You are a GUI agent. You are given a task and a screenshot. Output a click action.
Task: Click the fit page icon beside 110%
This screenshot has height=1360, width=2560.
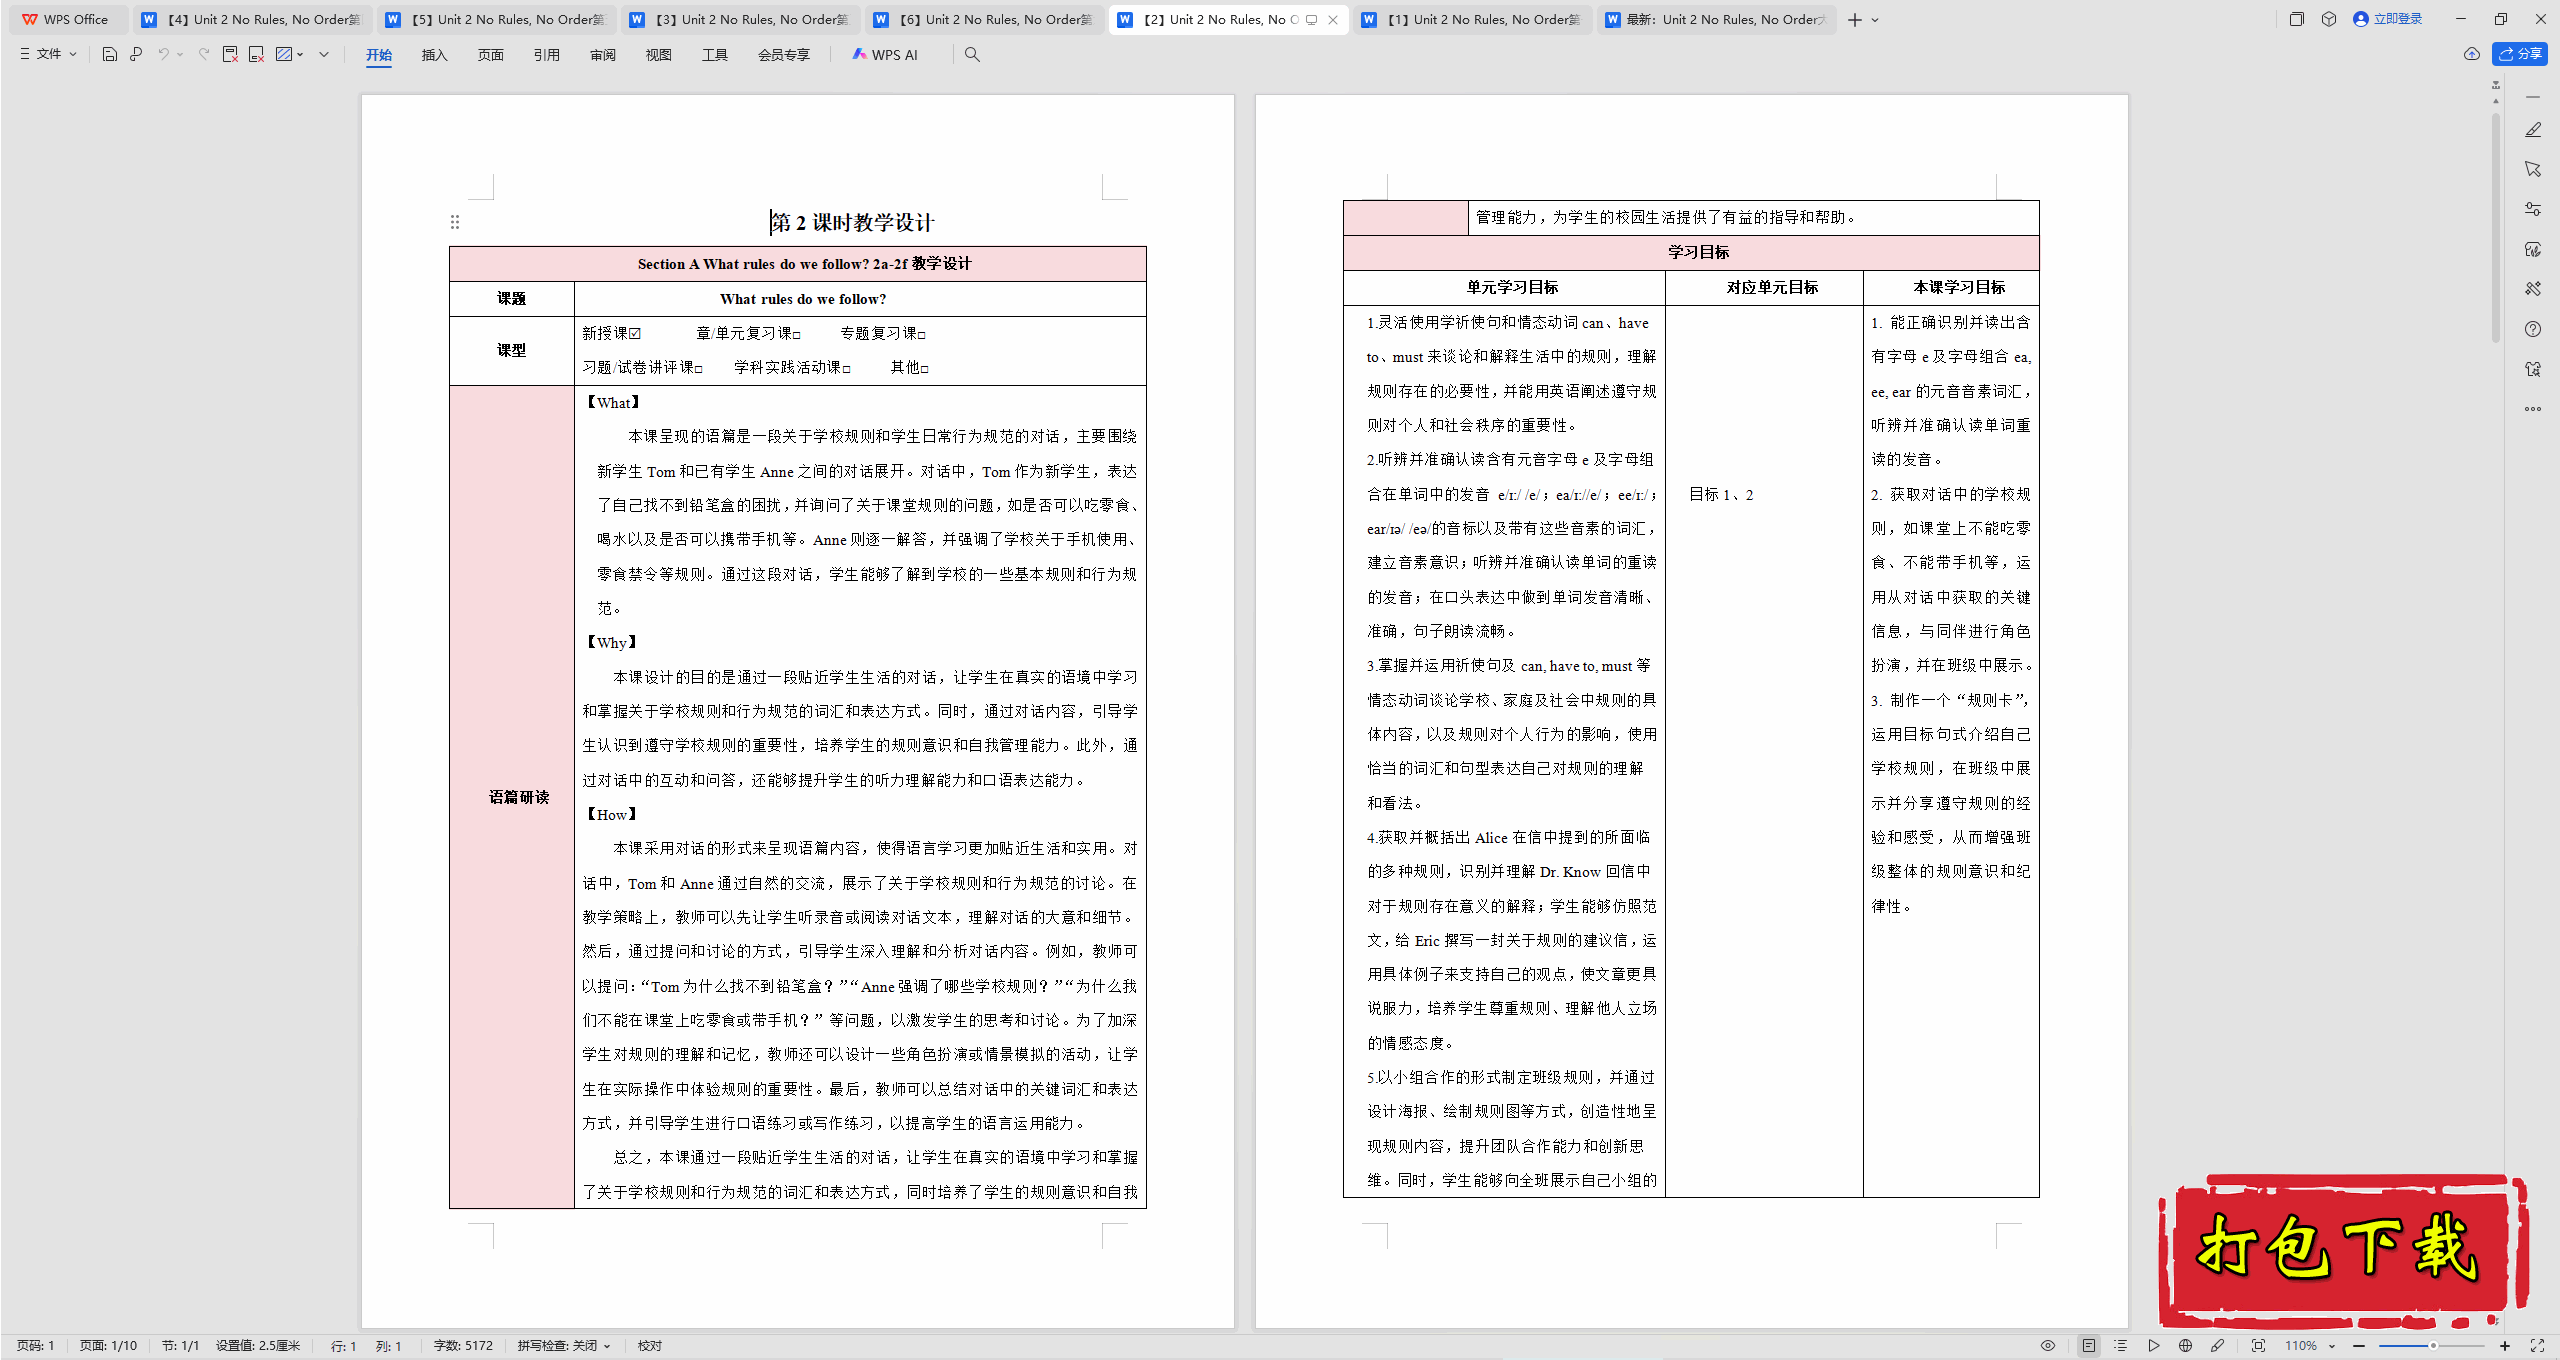(x=2258, y=1346)
